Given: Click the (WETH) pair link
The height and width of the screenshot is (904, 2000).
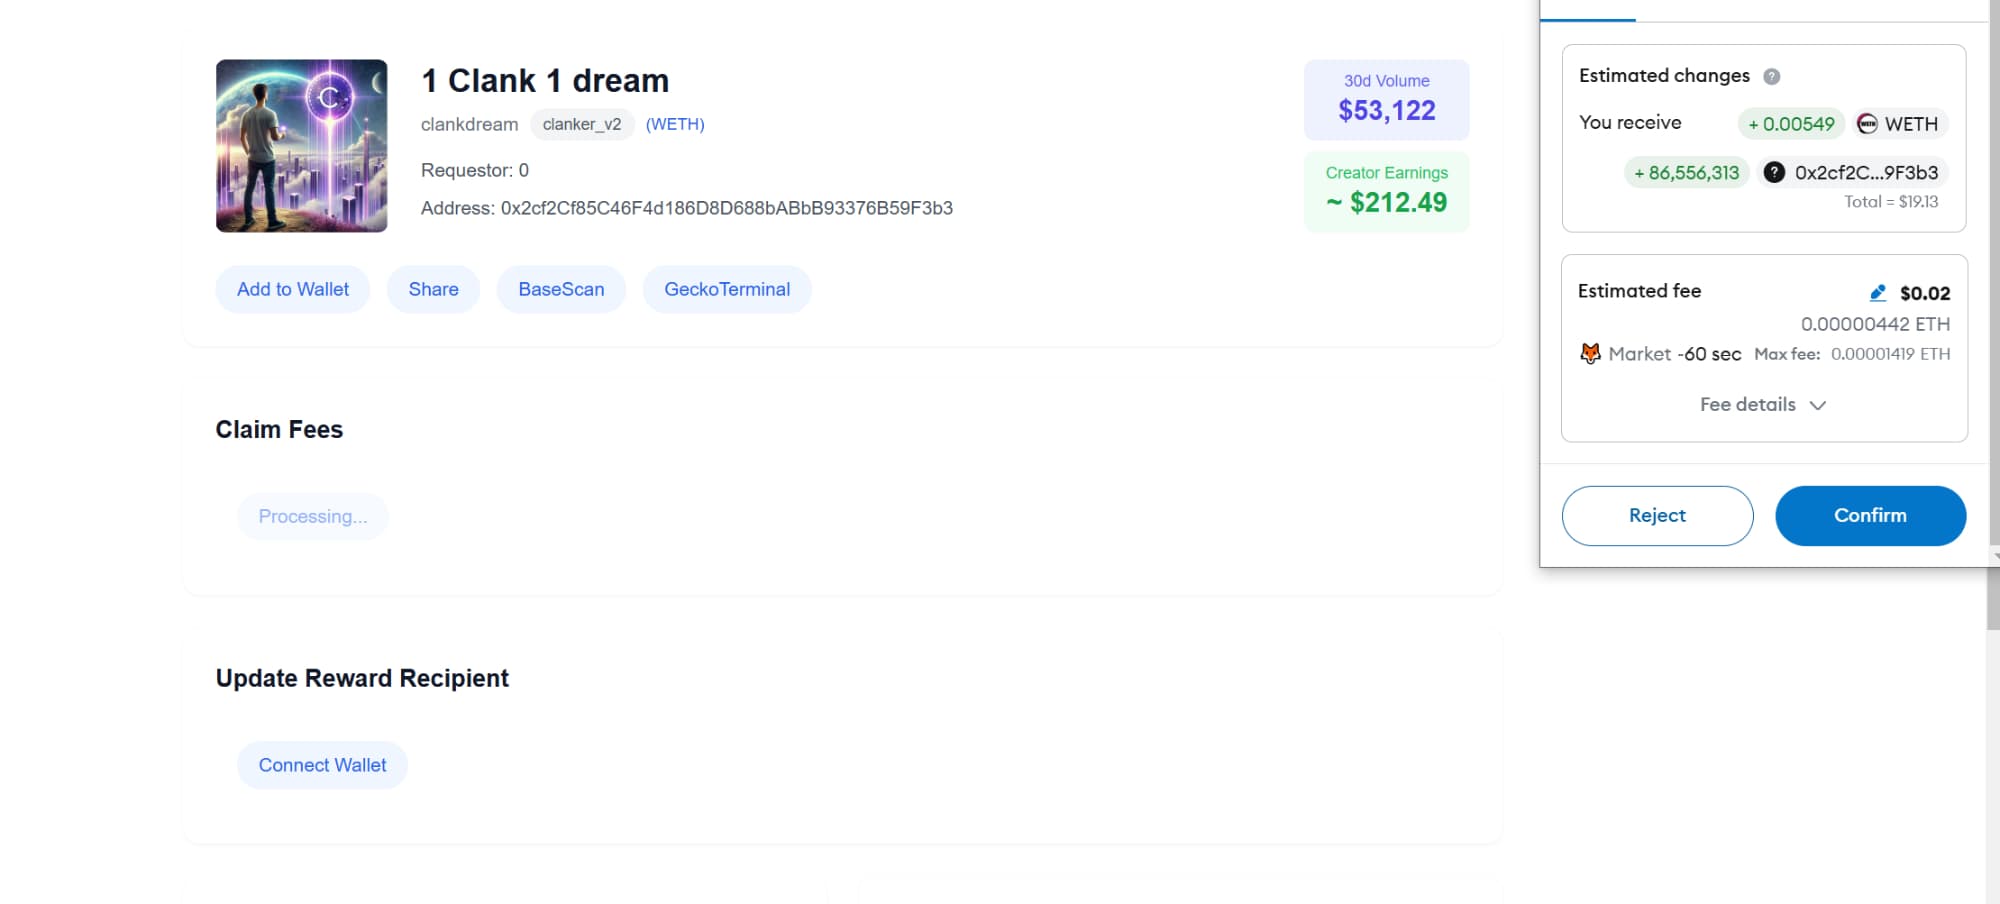Looking at the screenshot, I should 675,124.
